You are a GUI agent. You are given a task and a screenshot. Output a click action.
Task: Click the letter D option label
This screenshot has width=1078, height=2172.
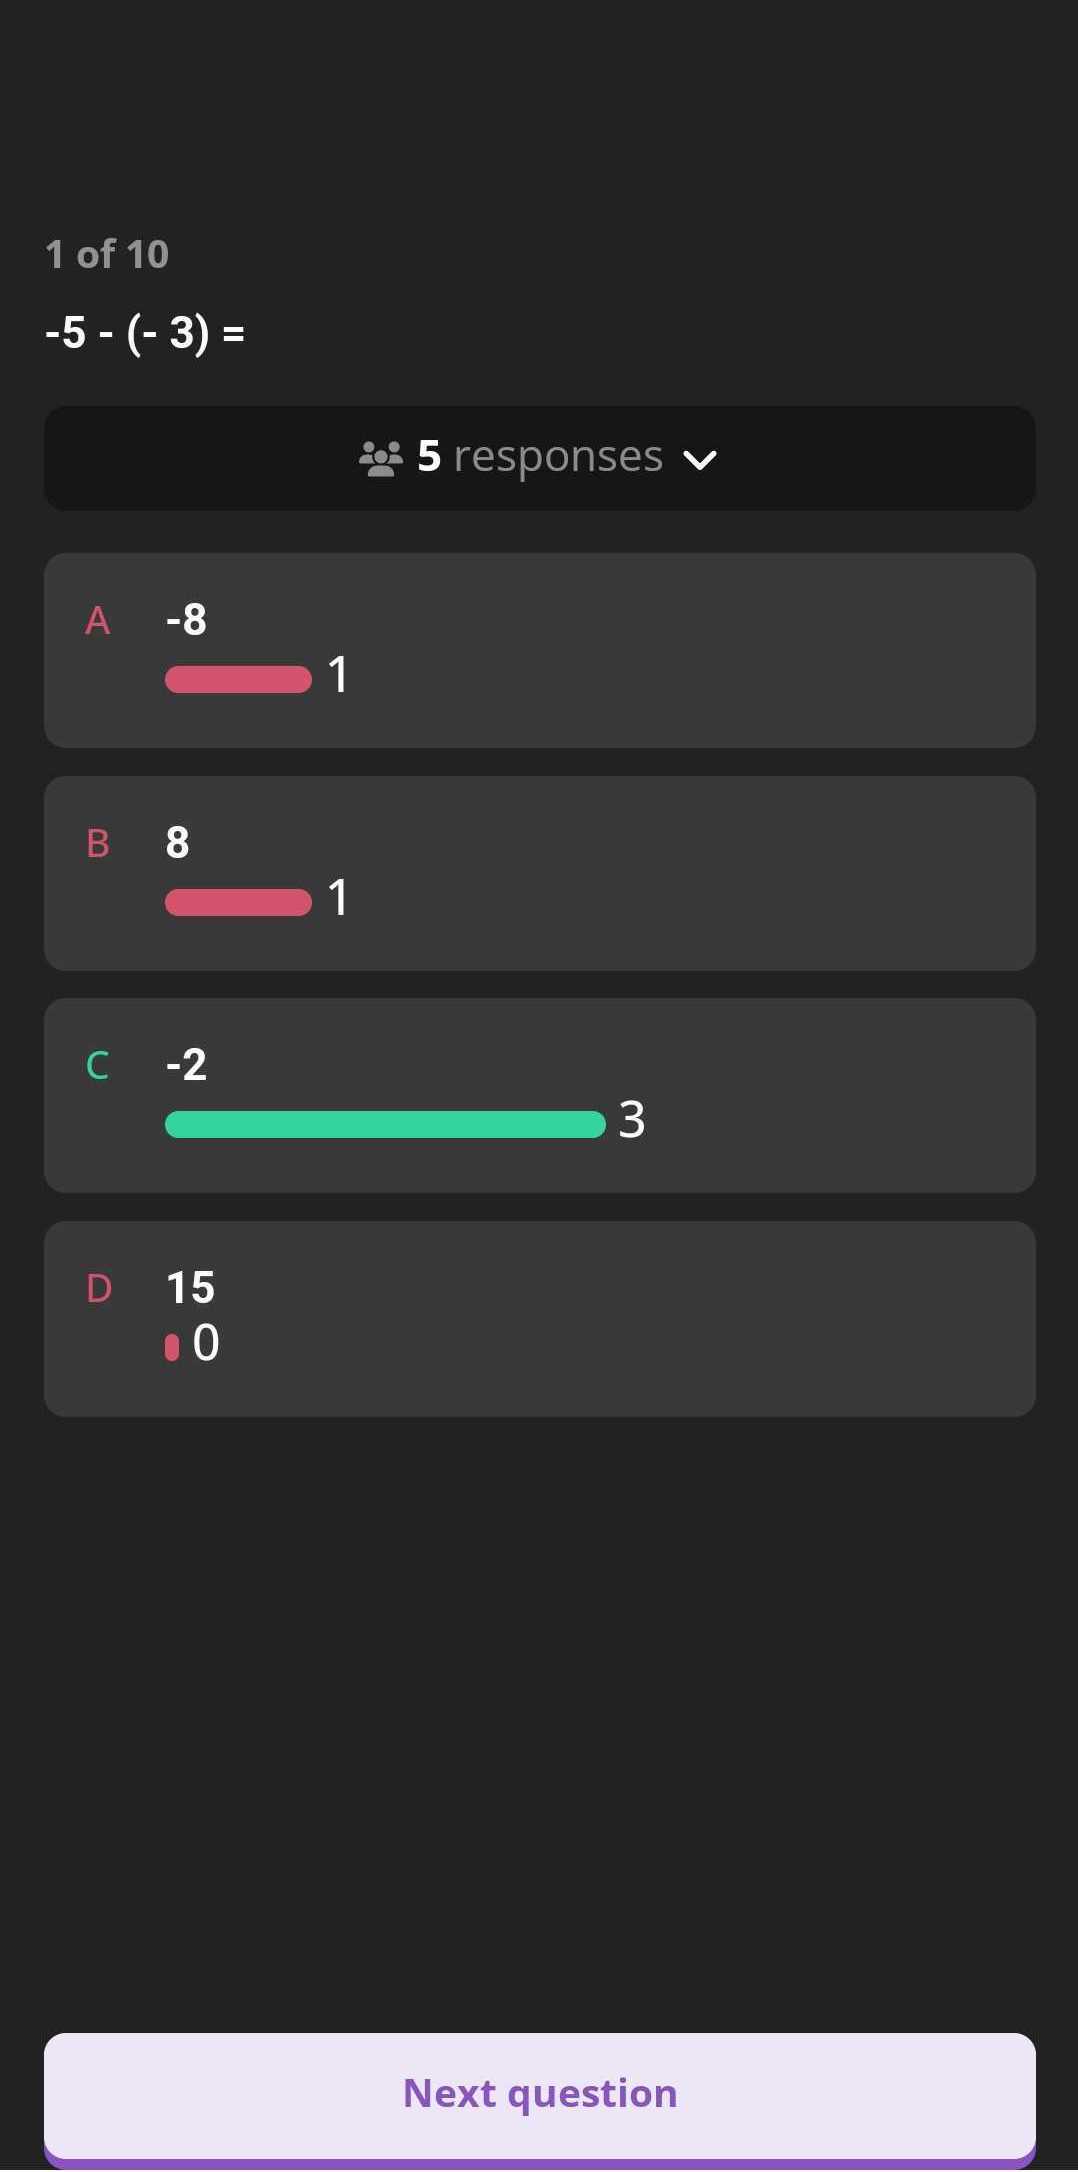pyautogui.click(x=99, y=1289)
